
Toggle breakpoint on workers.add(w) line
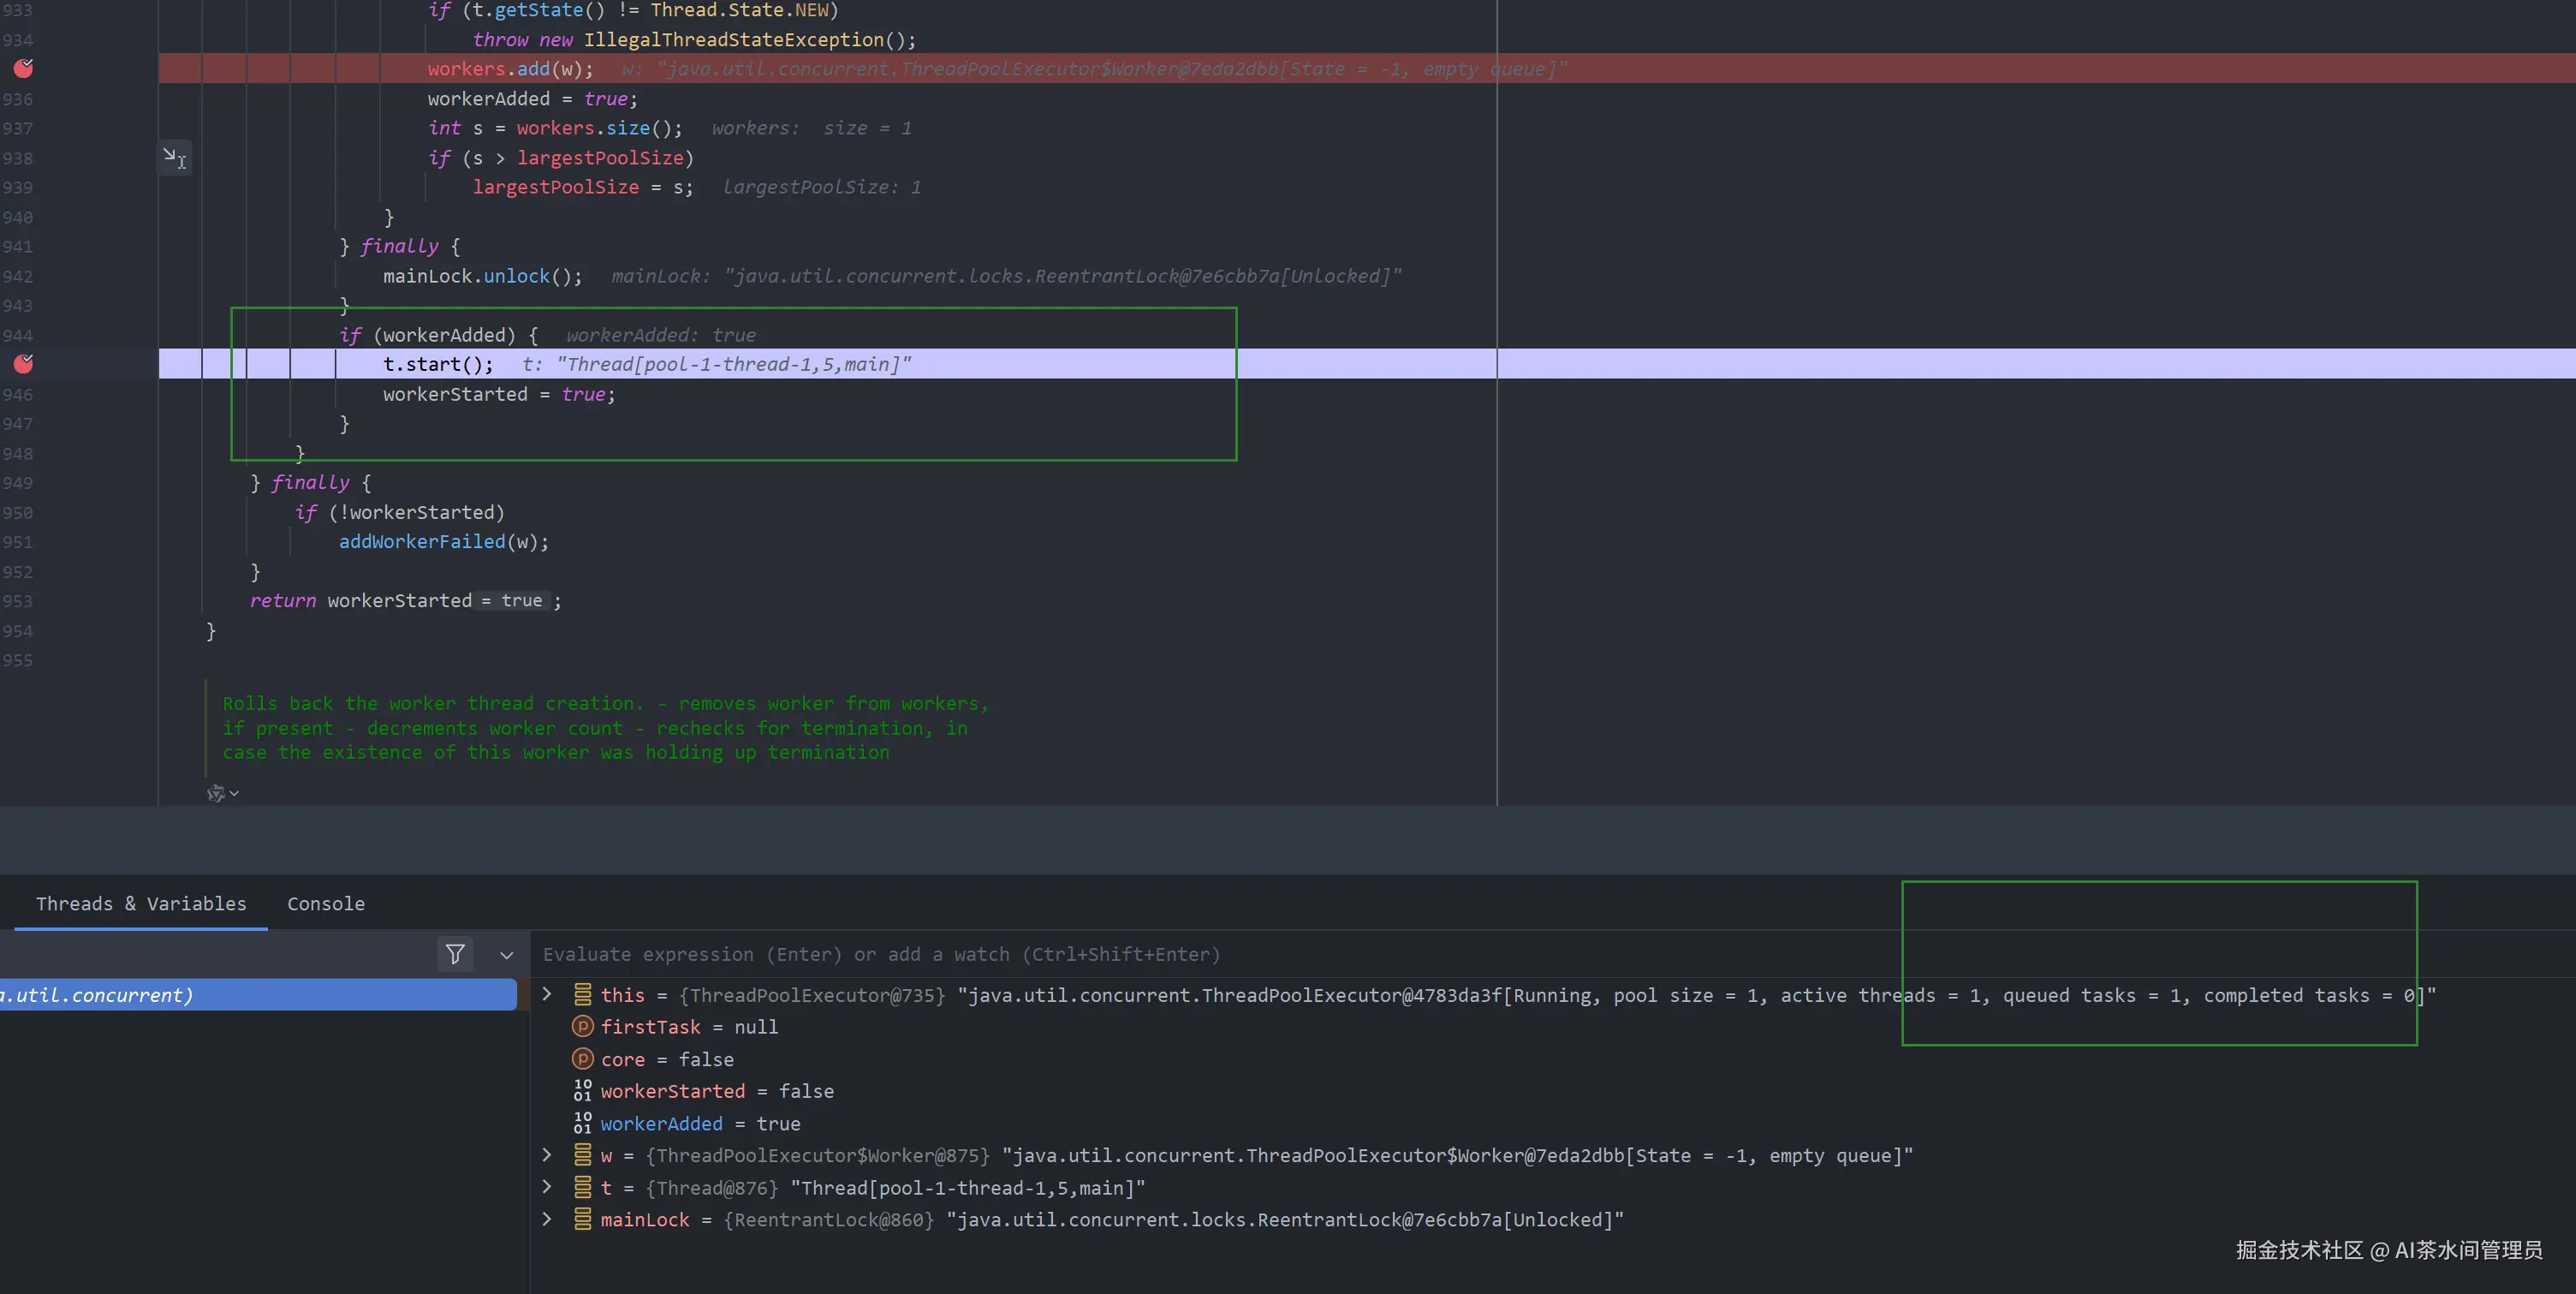coord(23,68)
